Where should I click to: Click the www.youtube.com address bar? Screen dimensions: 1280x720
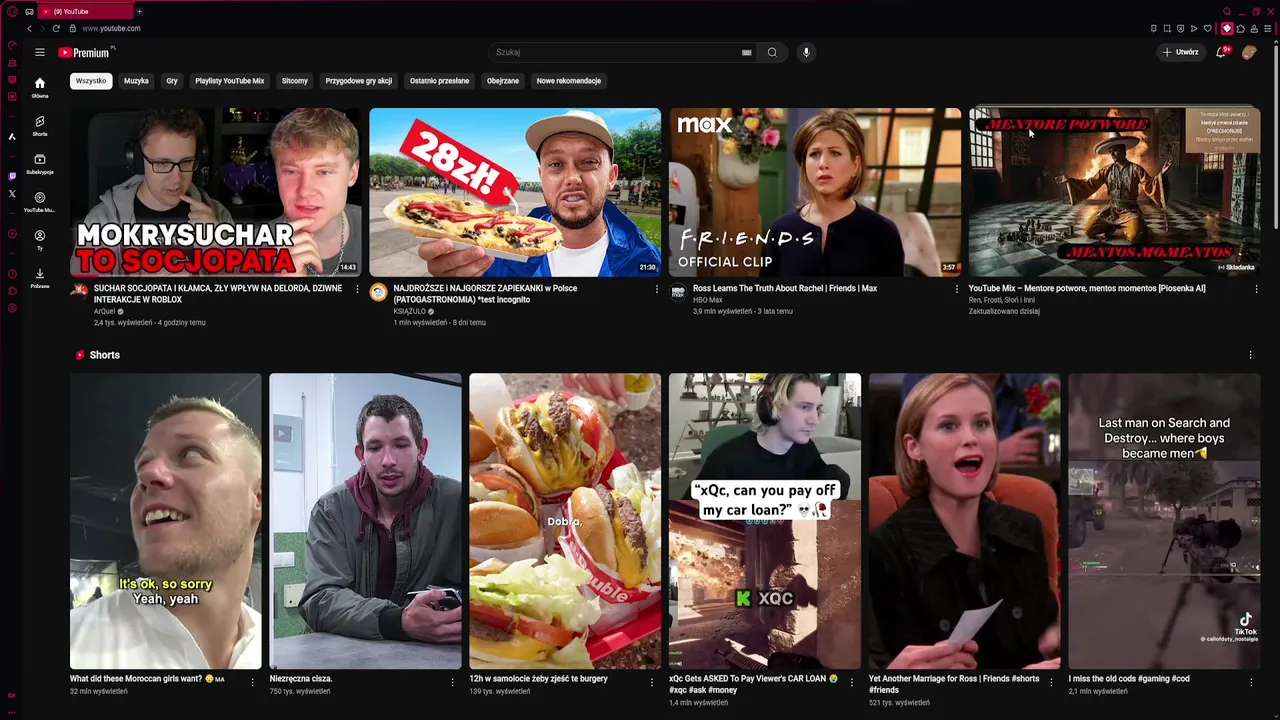(x=111, y=28)
